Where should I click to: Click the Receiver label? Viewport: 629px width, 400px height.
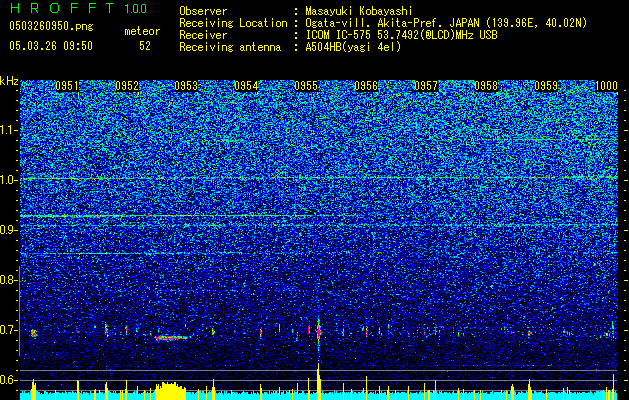pyautogui.click(x=203, y=35)
